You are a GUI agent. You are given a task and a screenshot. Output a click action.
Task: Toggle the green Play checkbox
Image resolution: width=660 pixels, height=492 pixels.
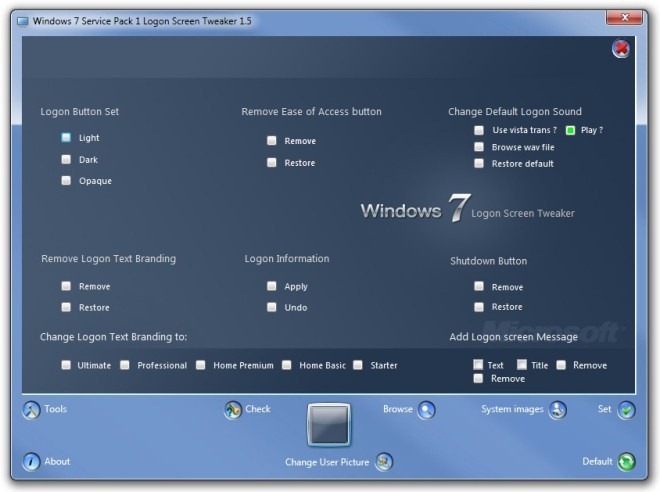pos(570,130)
